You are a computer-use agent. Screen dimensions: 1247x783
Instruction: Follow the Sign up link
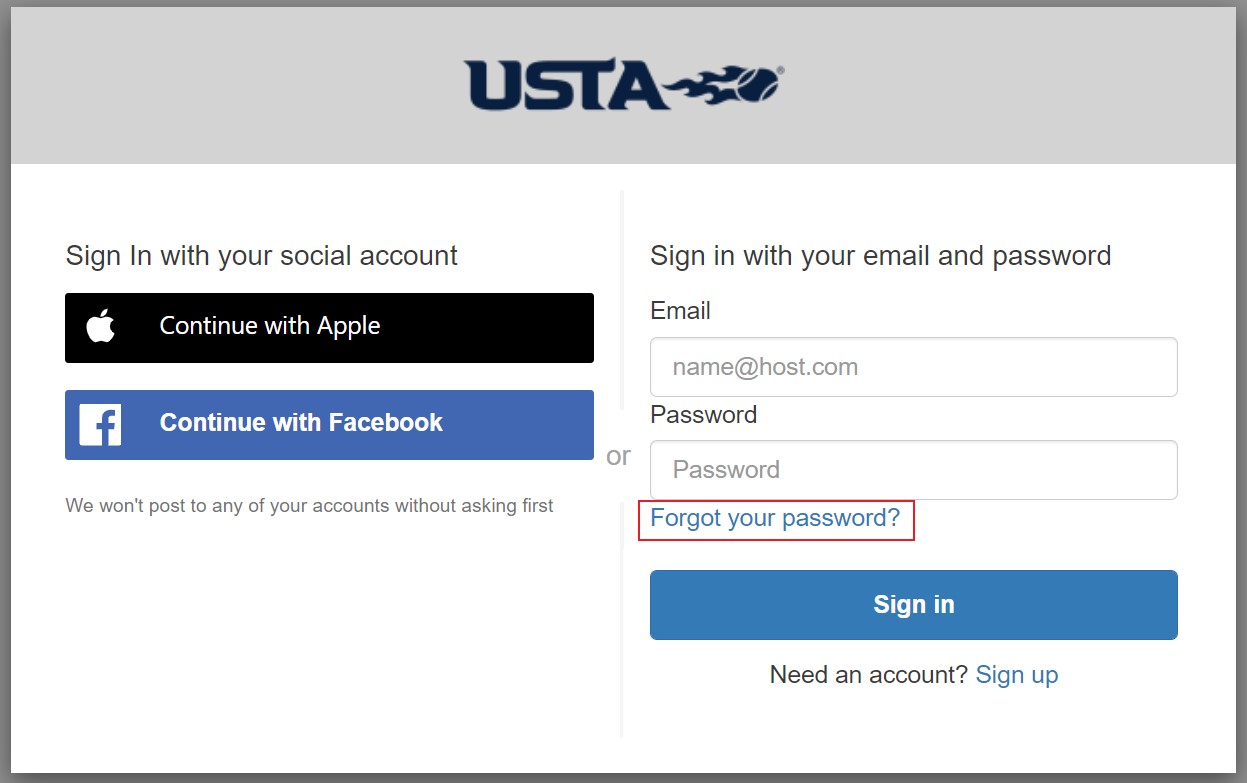tap(1017, 675)
